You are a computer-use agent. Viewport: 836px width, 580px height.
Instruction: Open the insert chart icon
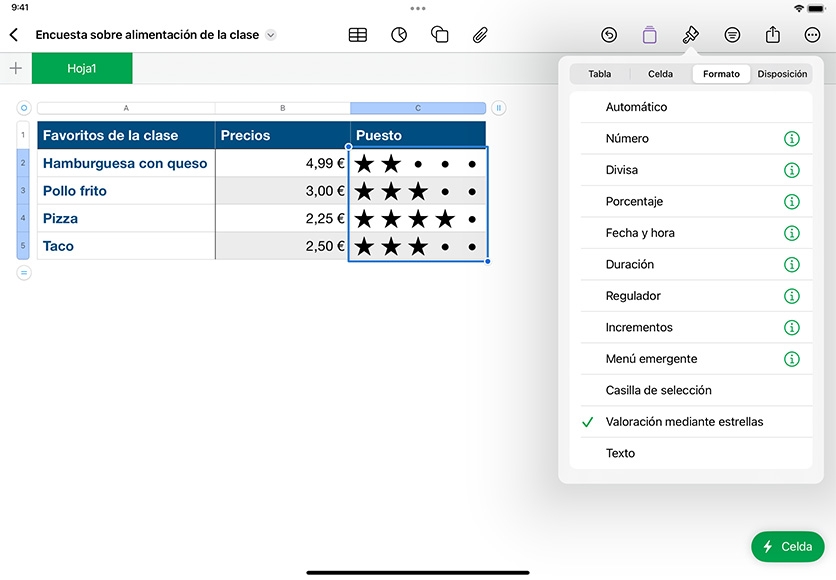tap(399, 35)
